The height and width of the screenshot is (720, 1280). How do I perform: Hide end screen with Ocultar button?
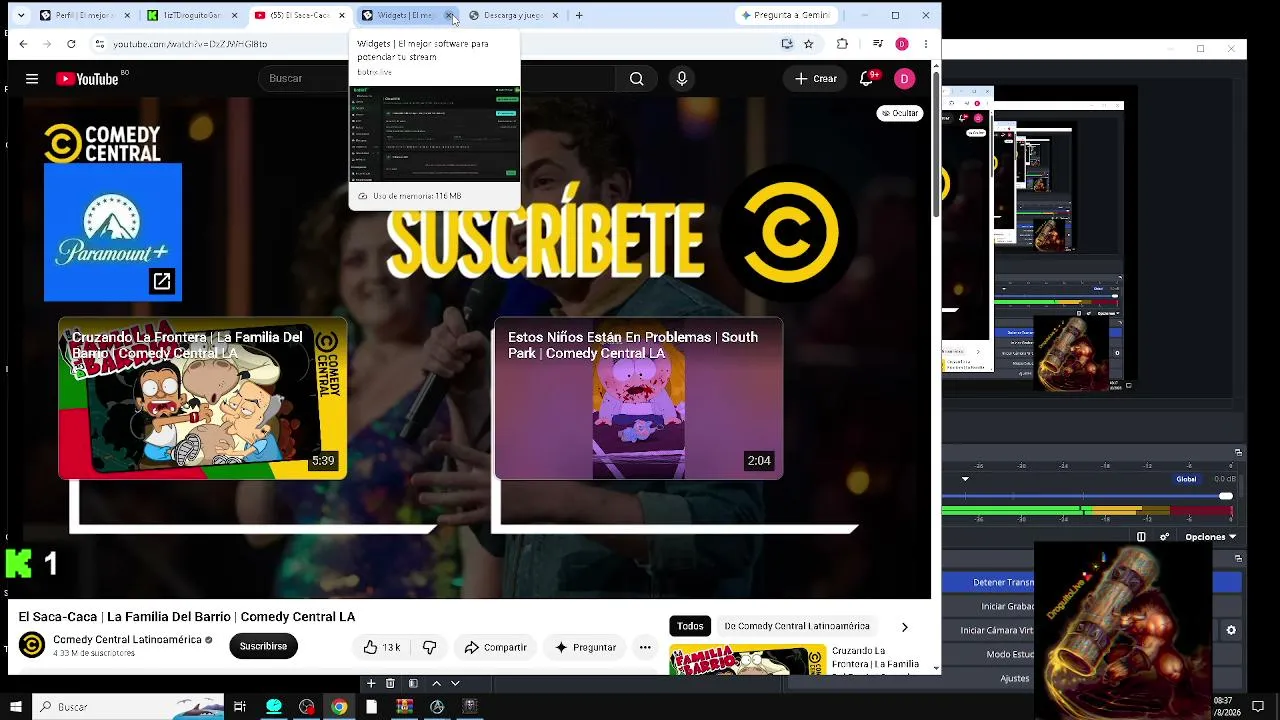click(899, 113)
